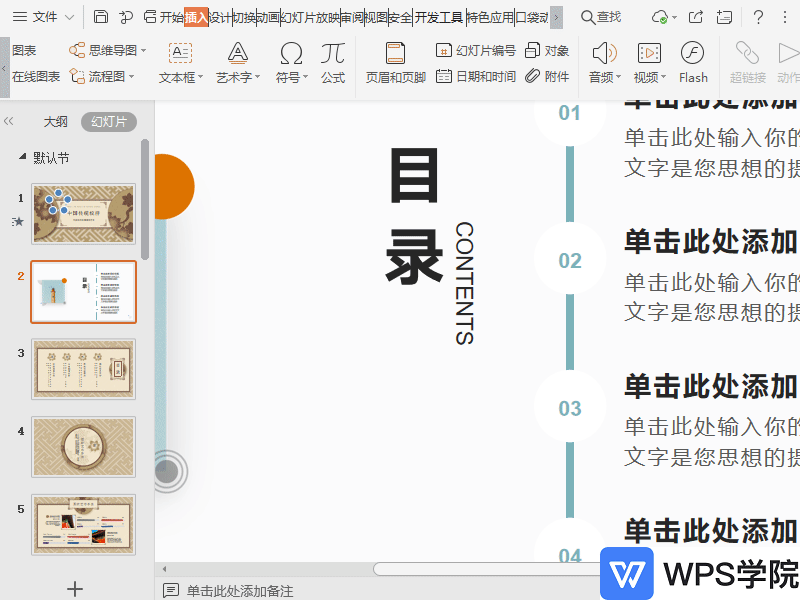Expand the Mind Map (思维导图) dropdown
This screenshot has height=600, width=800.
109,50
